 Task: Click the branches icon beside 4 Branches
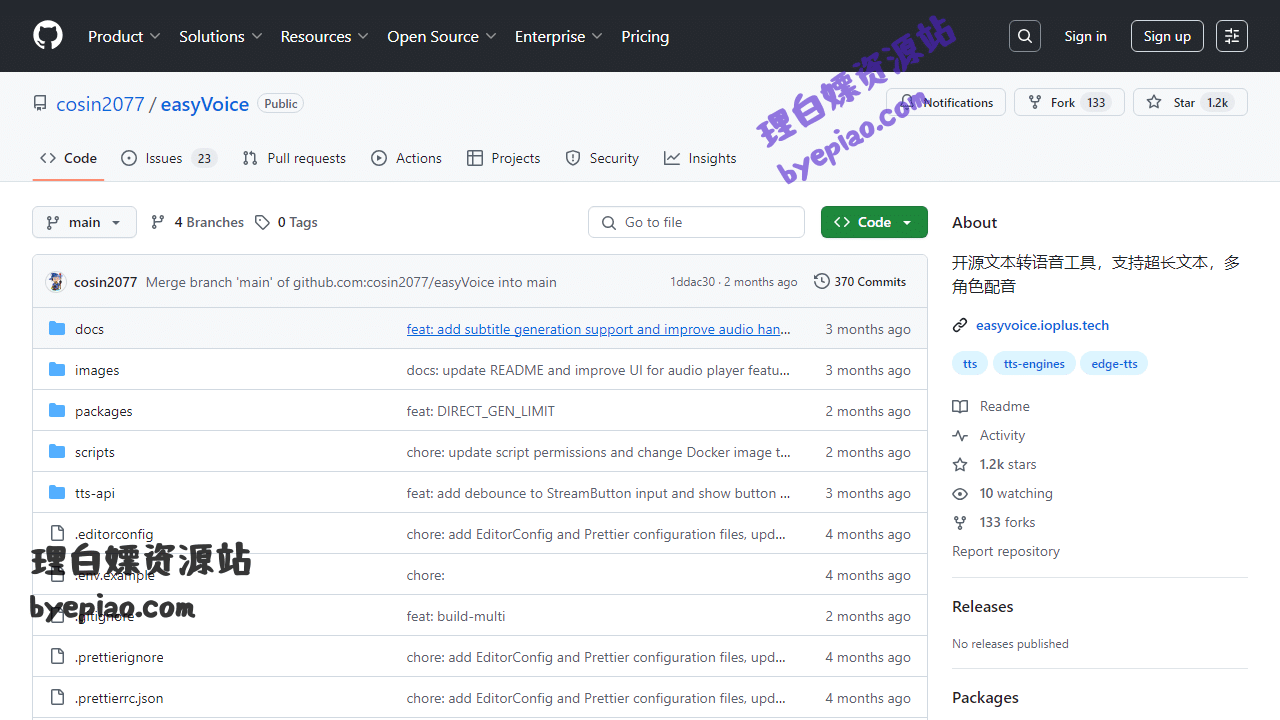(158, 222)
